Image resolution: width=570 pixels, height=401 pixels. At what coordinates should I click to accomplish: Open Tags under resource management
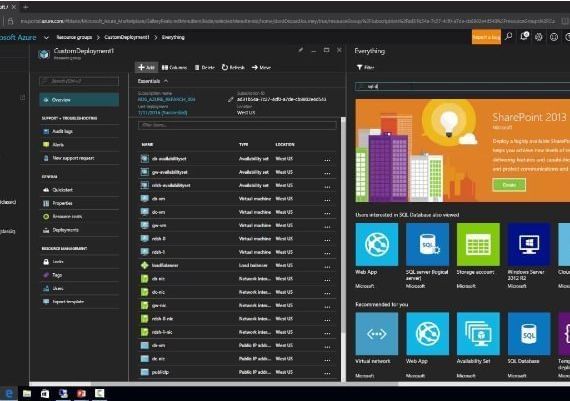[79, 275]
